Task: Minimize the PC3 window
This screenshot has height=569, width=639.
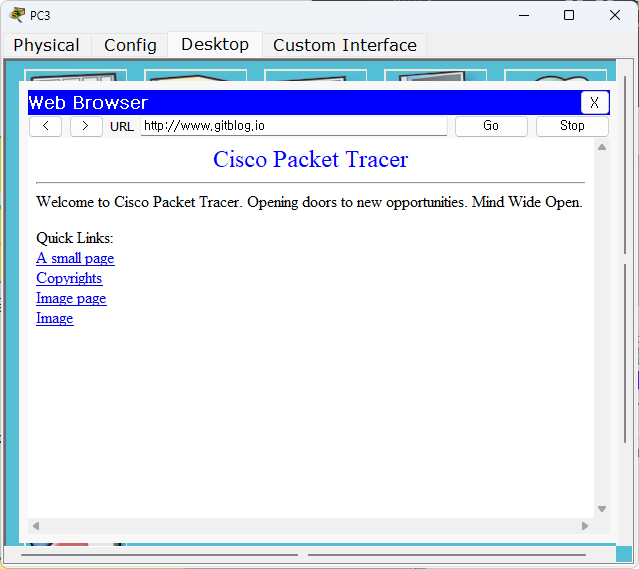Action: (x=524, y=15)
